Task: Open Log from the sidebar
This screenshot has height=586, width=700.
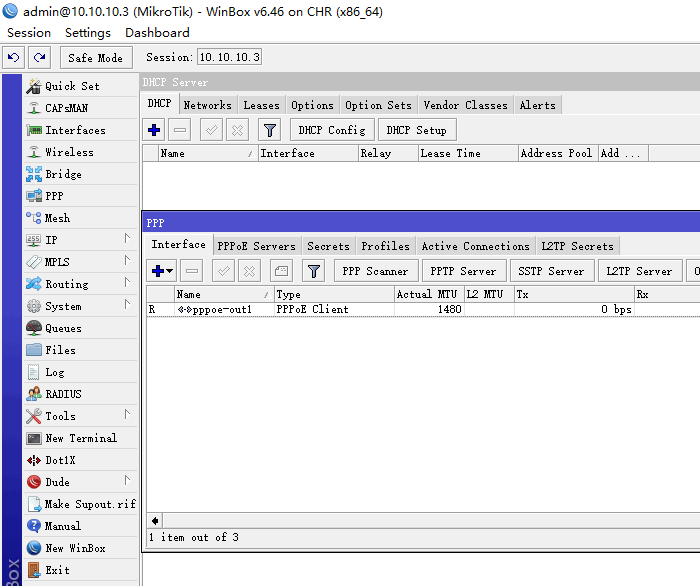Action: point(80,372)
